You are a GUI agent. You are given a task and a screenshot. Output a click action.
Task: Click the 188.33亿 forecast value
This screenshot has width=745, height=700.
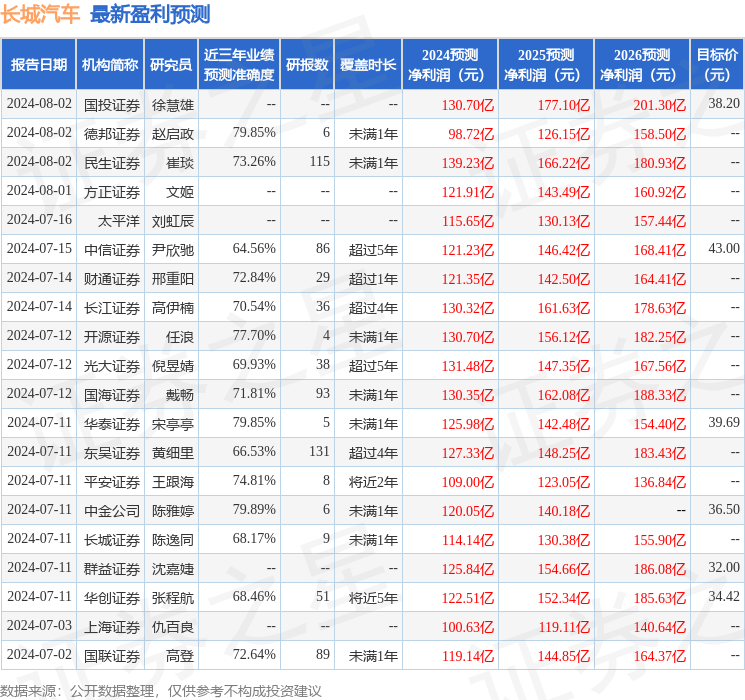point(659,395)
